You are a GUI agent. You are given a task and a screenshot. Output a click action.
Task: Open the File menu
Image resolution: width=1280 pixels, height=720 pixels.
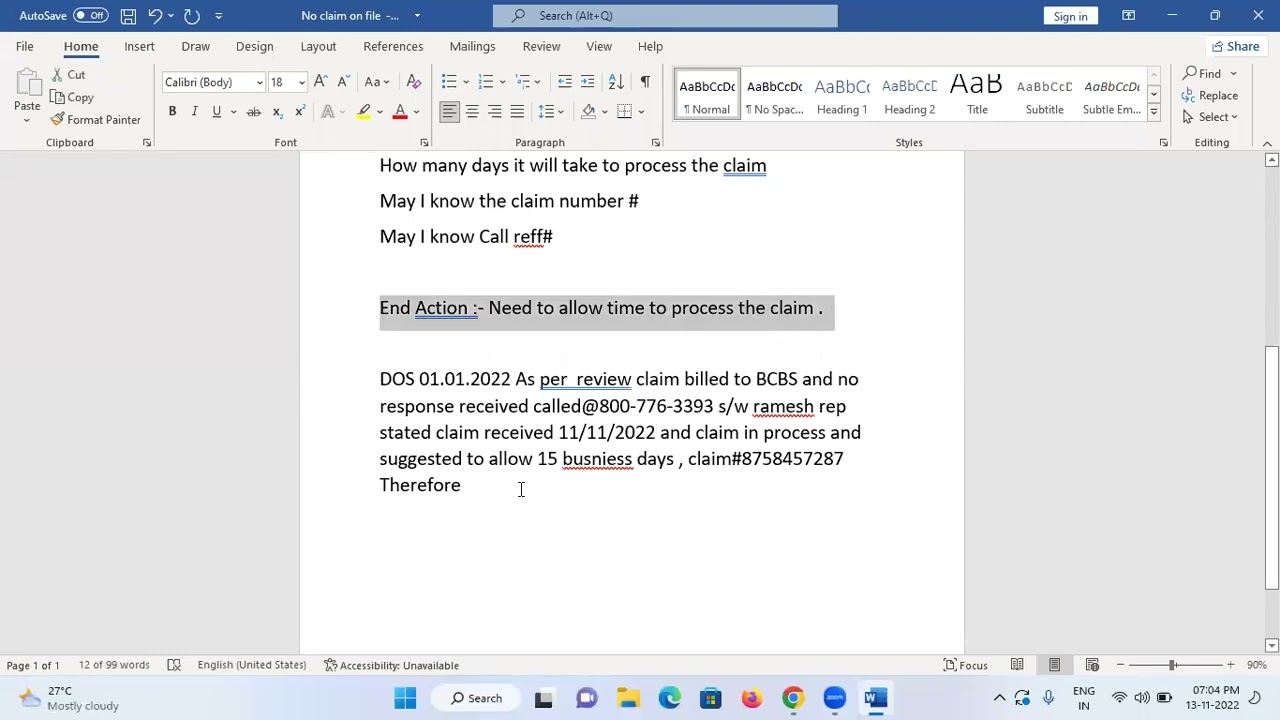tap(24, 46)
